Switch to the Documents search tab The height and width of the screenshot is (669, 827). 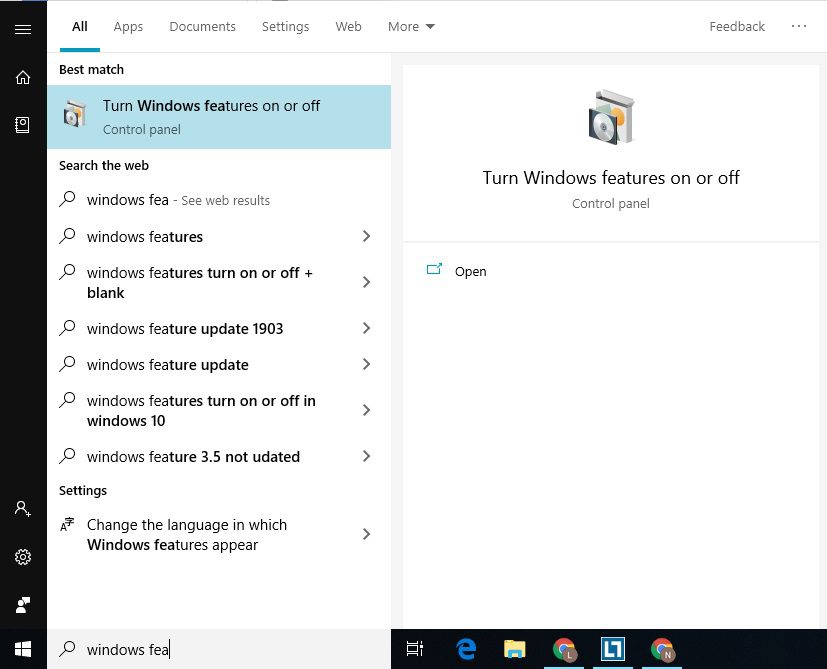click(202, 26)
